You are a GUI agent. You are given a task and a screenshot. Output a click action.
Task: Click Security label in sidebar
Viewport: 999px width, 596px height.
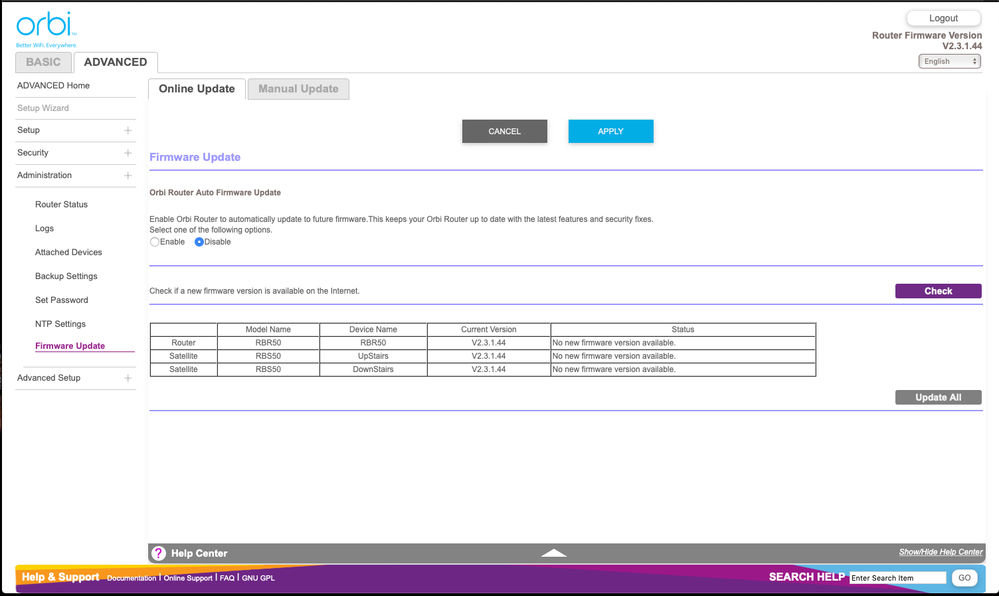pyautogui.click(x=32, y=153)
